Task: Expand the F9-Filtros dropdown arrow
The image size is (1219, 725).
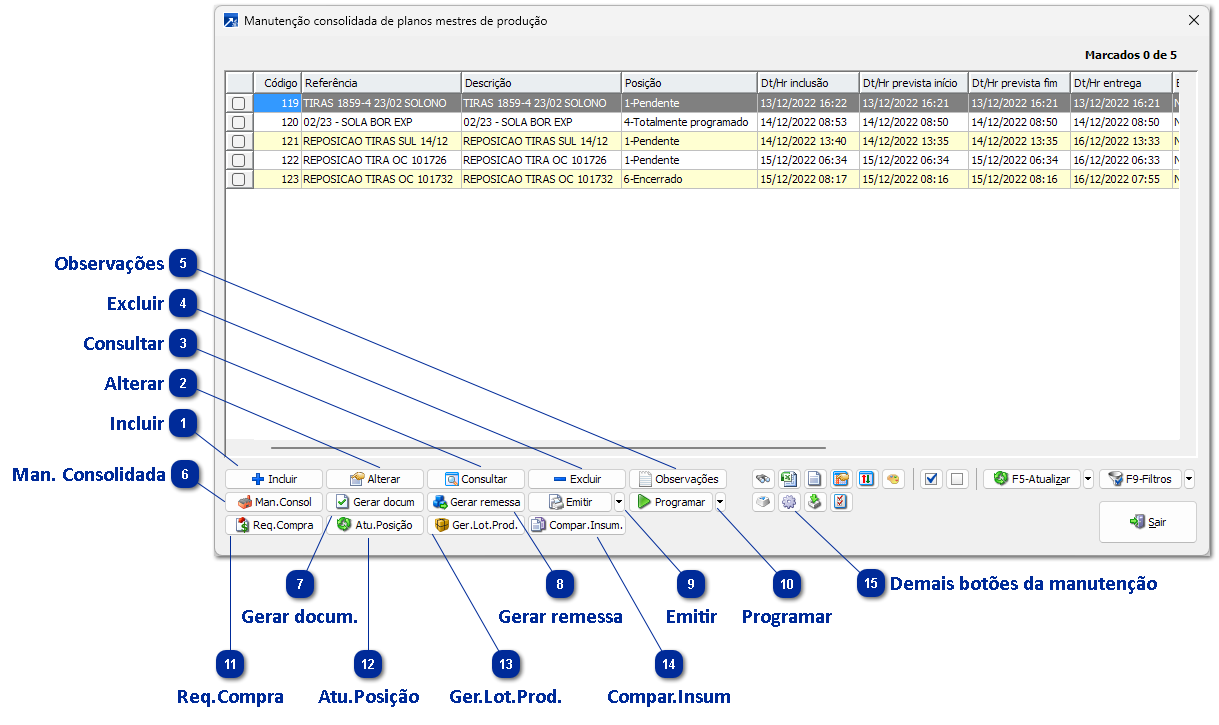Action: (1189, 479)
